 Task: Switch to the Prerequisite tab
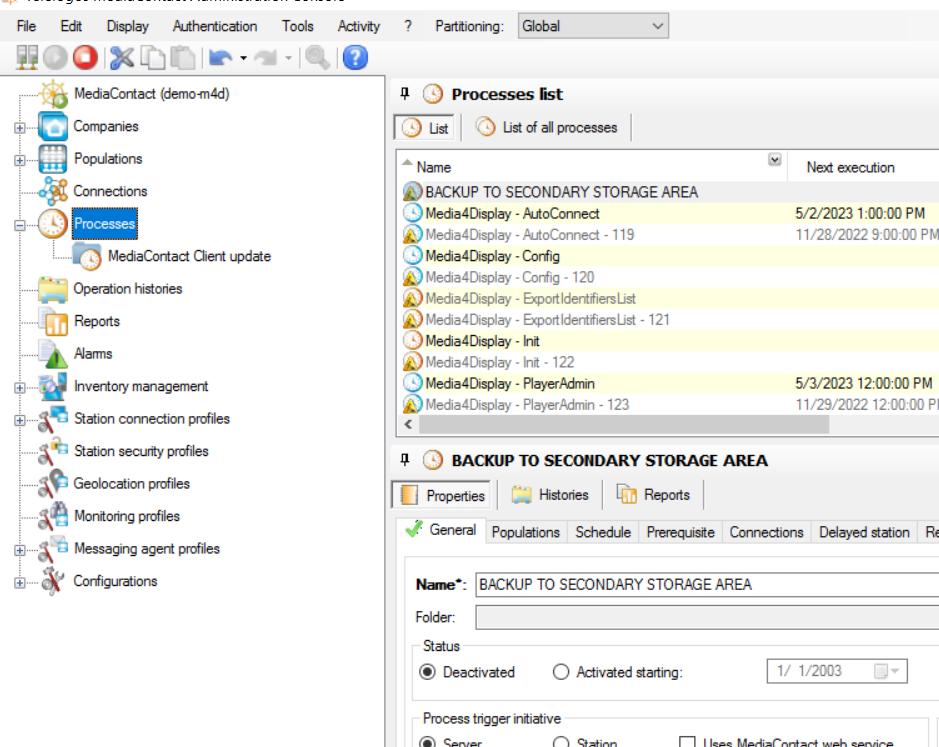pos(680,532)
